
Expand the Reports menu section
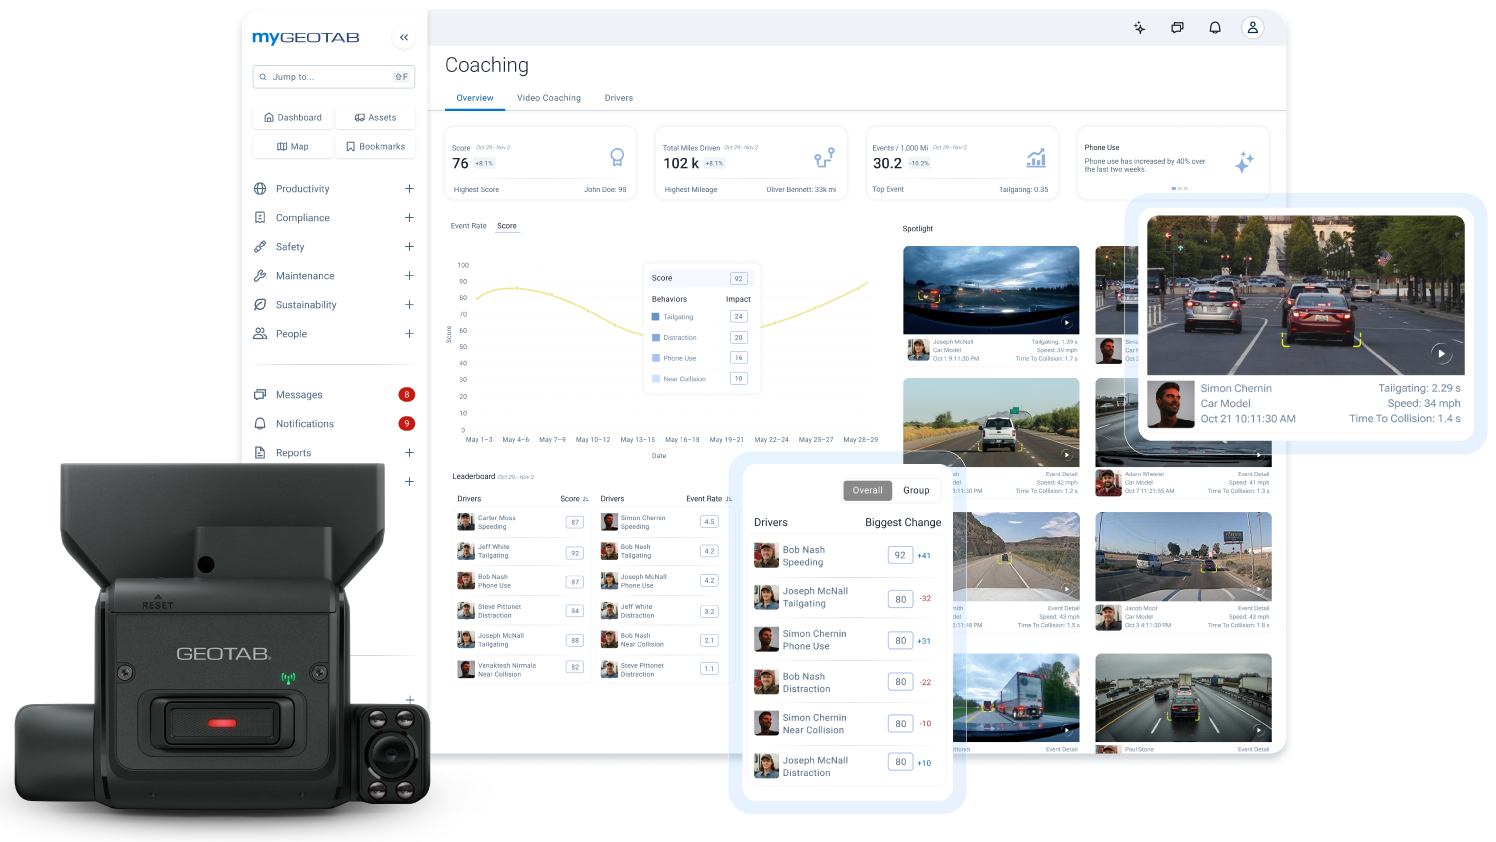(409, 453)
